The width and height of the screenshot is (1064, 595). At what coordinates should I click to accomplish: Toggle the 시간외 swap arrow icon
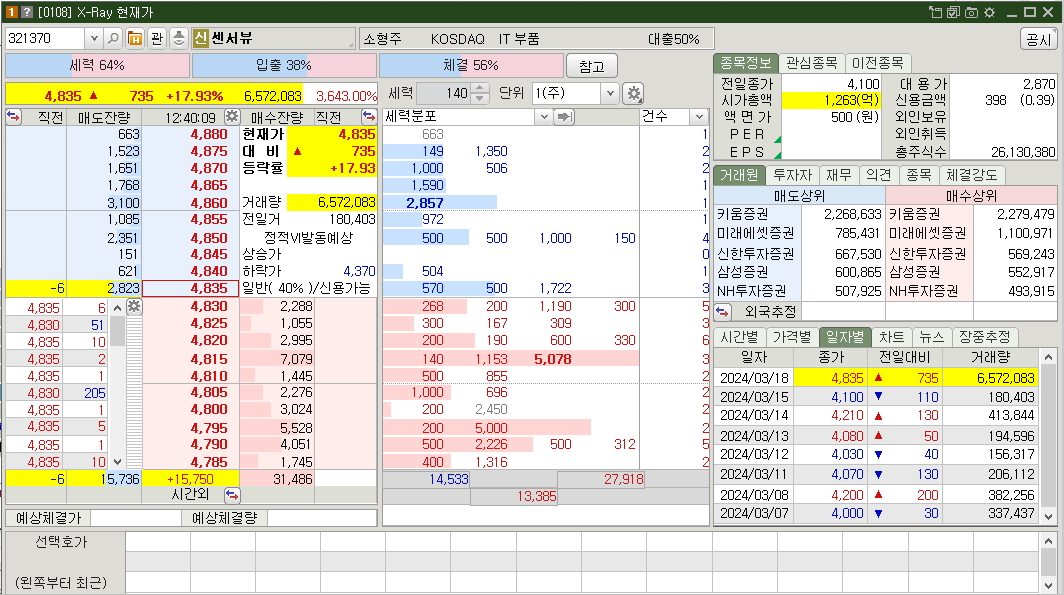(231, 495)
